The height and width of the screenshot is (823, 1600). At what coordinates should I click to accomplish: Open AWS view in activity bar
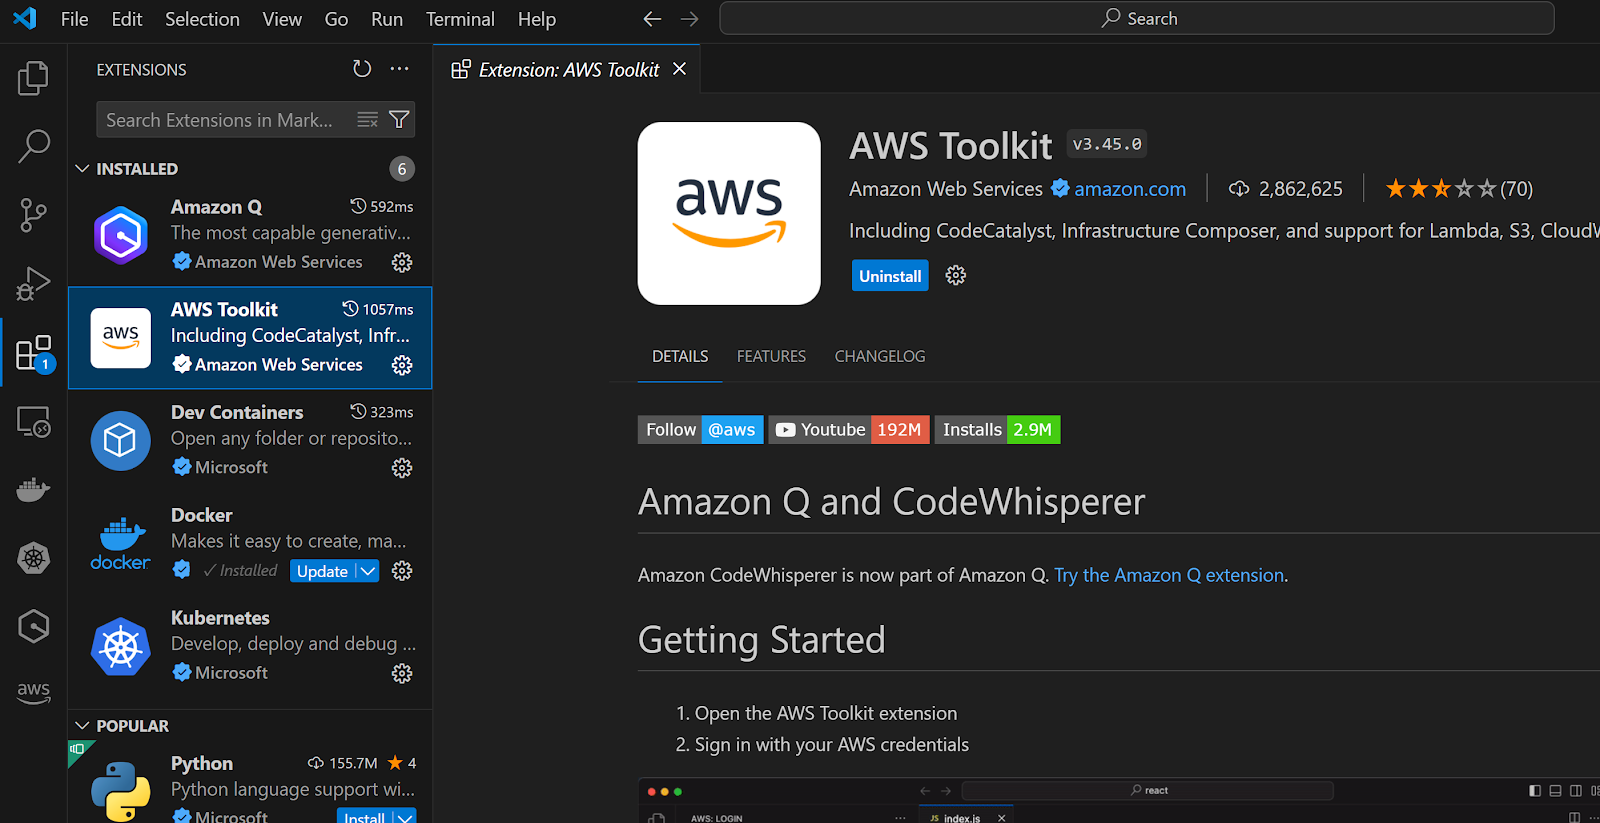click(x=33, y=692)
